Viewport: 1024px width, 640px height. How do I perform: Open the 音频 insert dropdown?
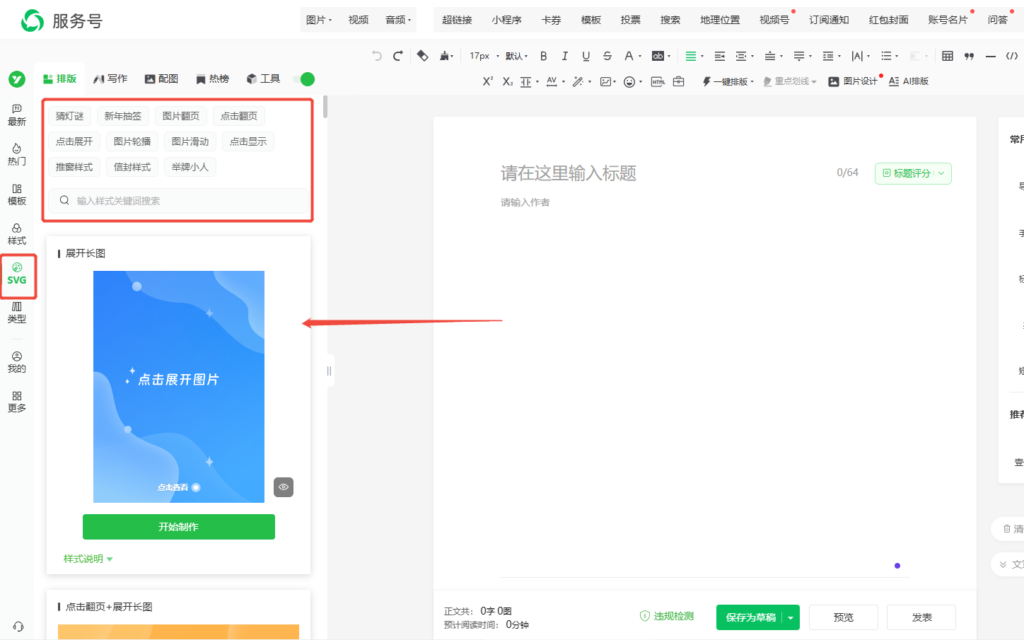(398, 20)
